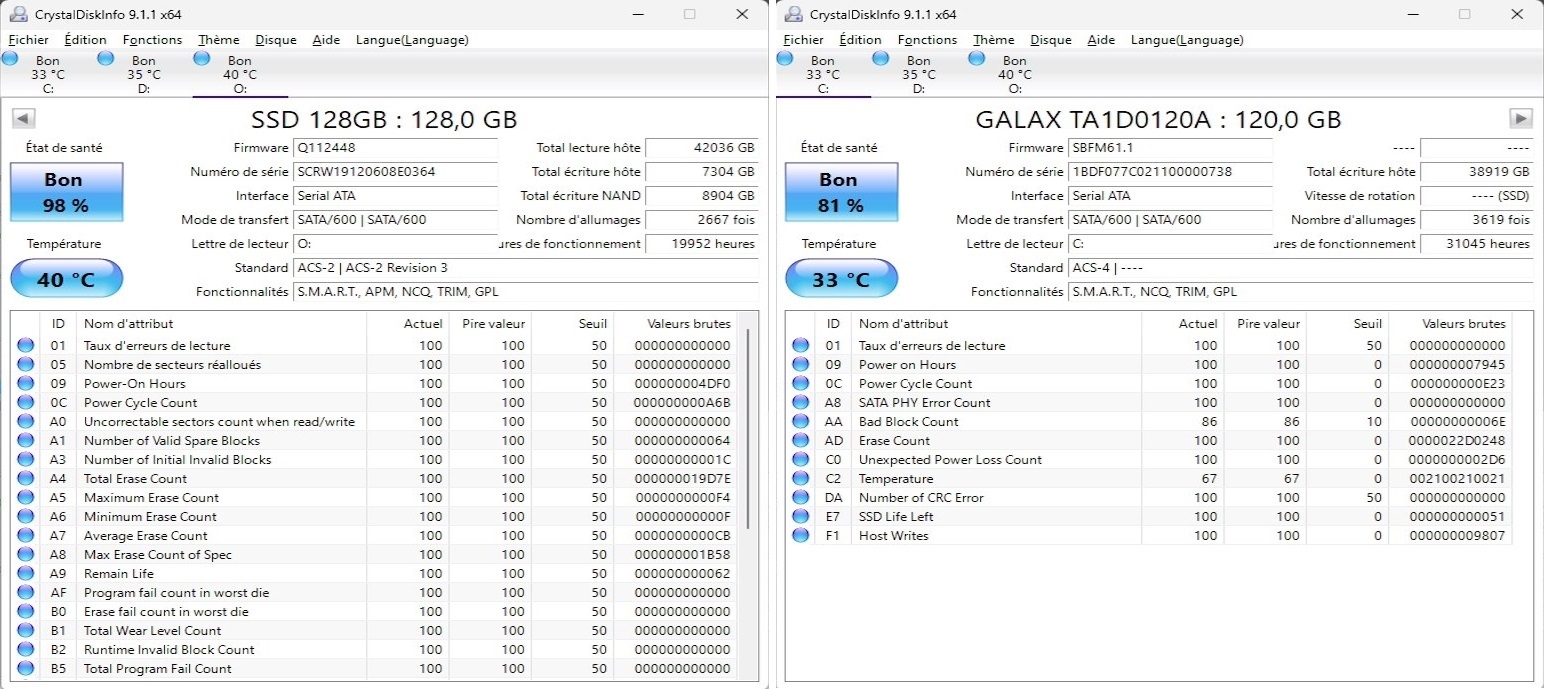Screen dimensions: 1549x689
Task: Click the 40 °C temperature indicator
Action: click(66, 279)
